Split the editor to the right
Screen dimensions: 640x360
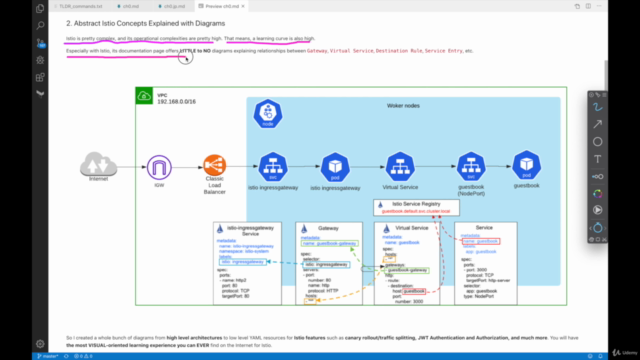pos(588,6)
